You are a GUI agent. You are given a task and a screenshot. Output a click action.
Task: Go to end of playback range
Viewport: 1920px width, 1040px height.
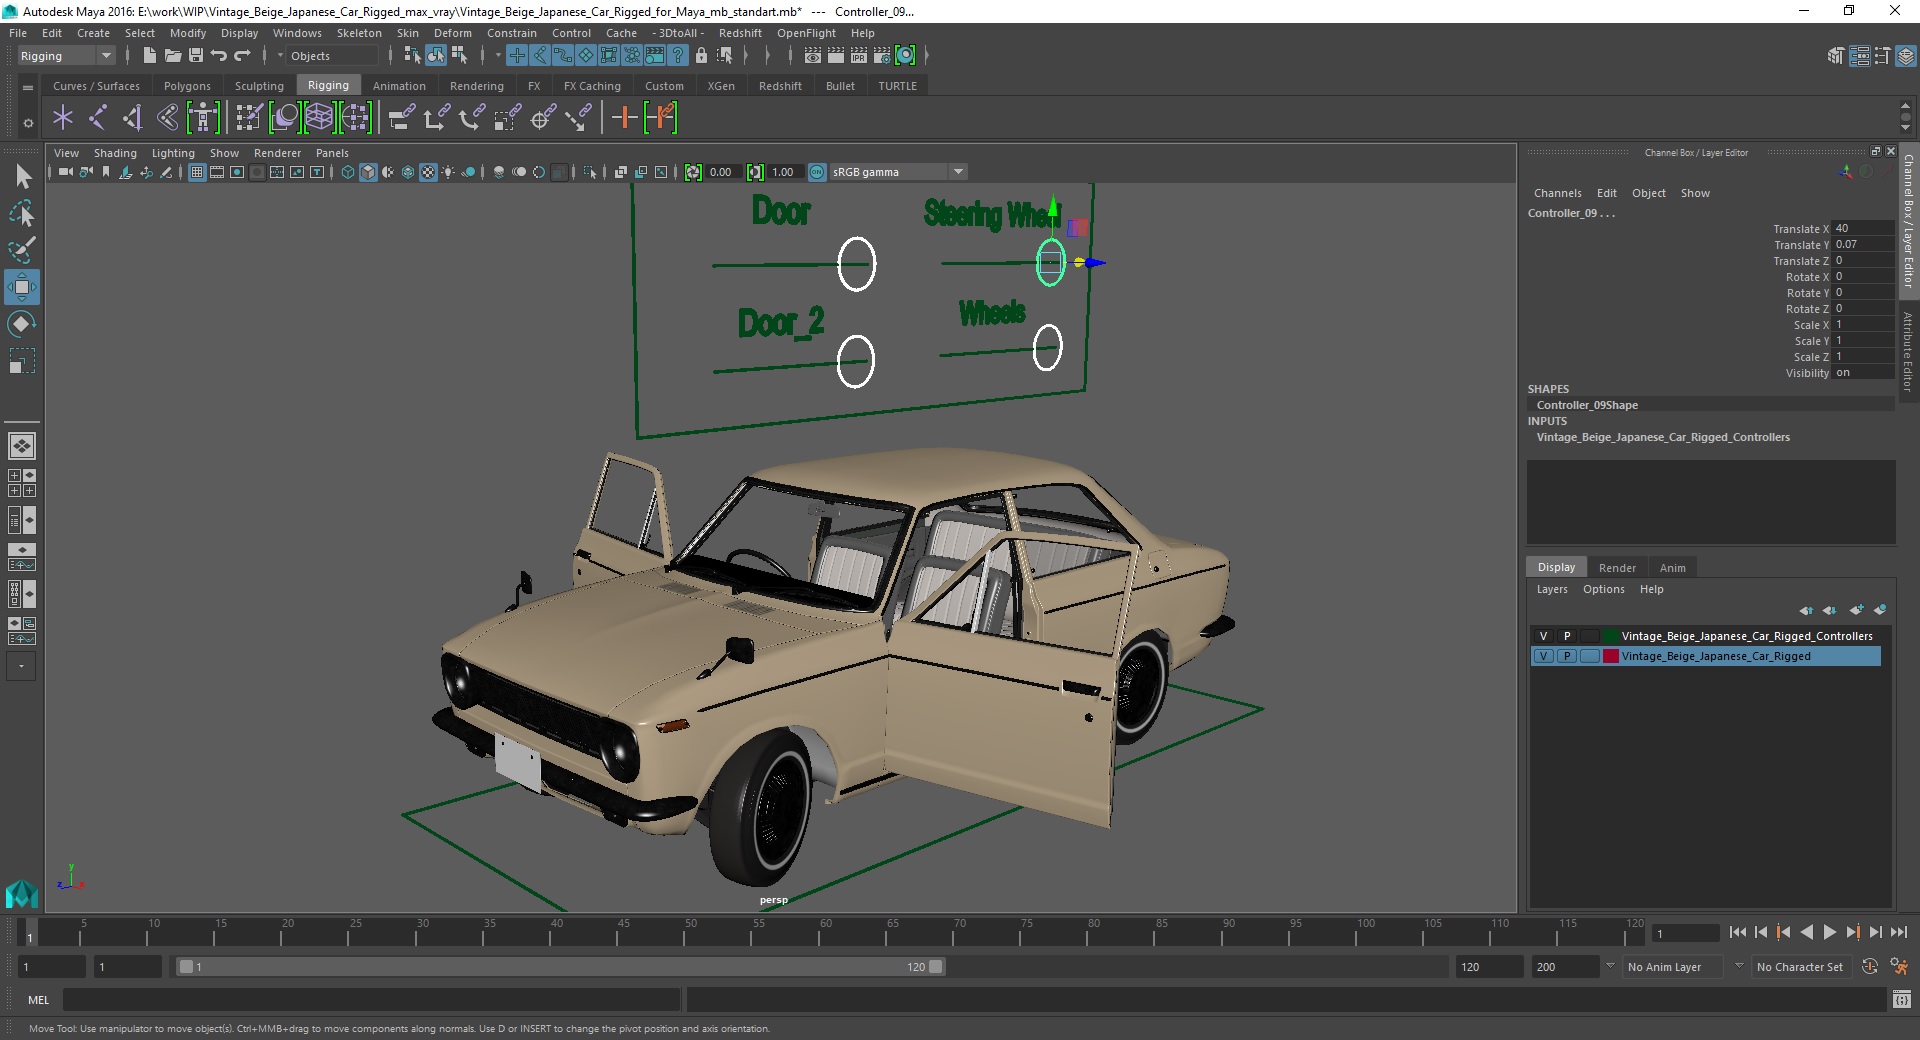[1898, 932]
